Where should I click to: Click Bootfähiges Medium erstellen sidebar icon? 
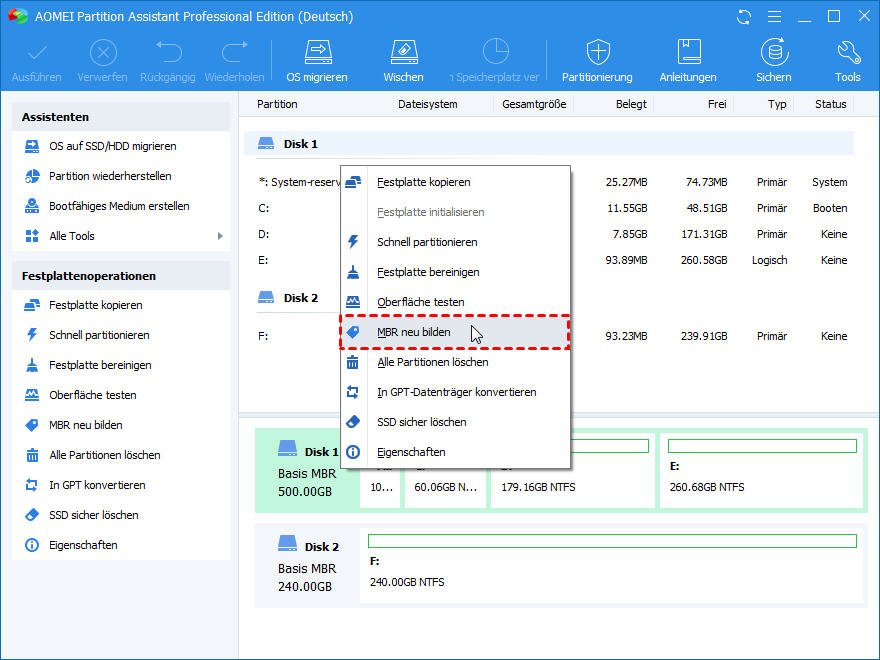pos(32,206)
